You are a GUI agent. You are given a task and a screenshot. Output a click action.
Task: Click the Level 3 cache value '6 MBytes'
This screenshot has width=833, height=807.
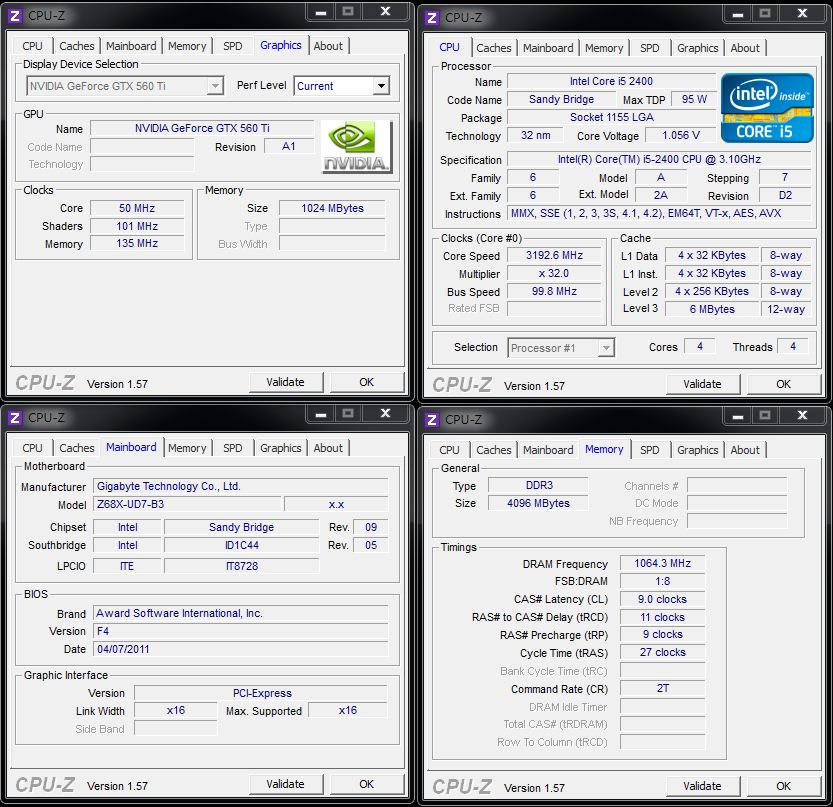(712, 309)
